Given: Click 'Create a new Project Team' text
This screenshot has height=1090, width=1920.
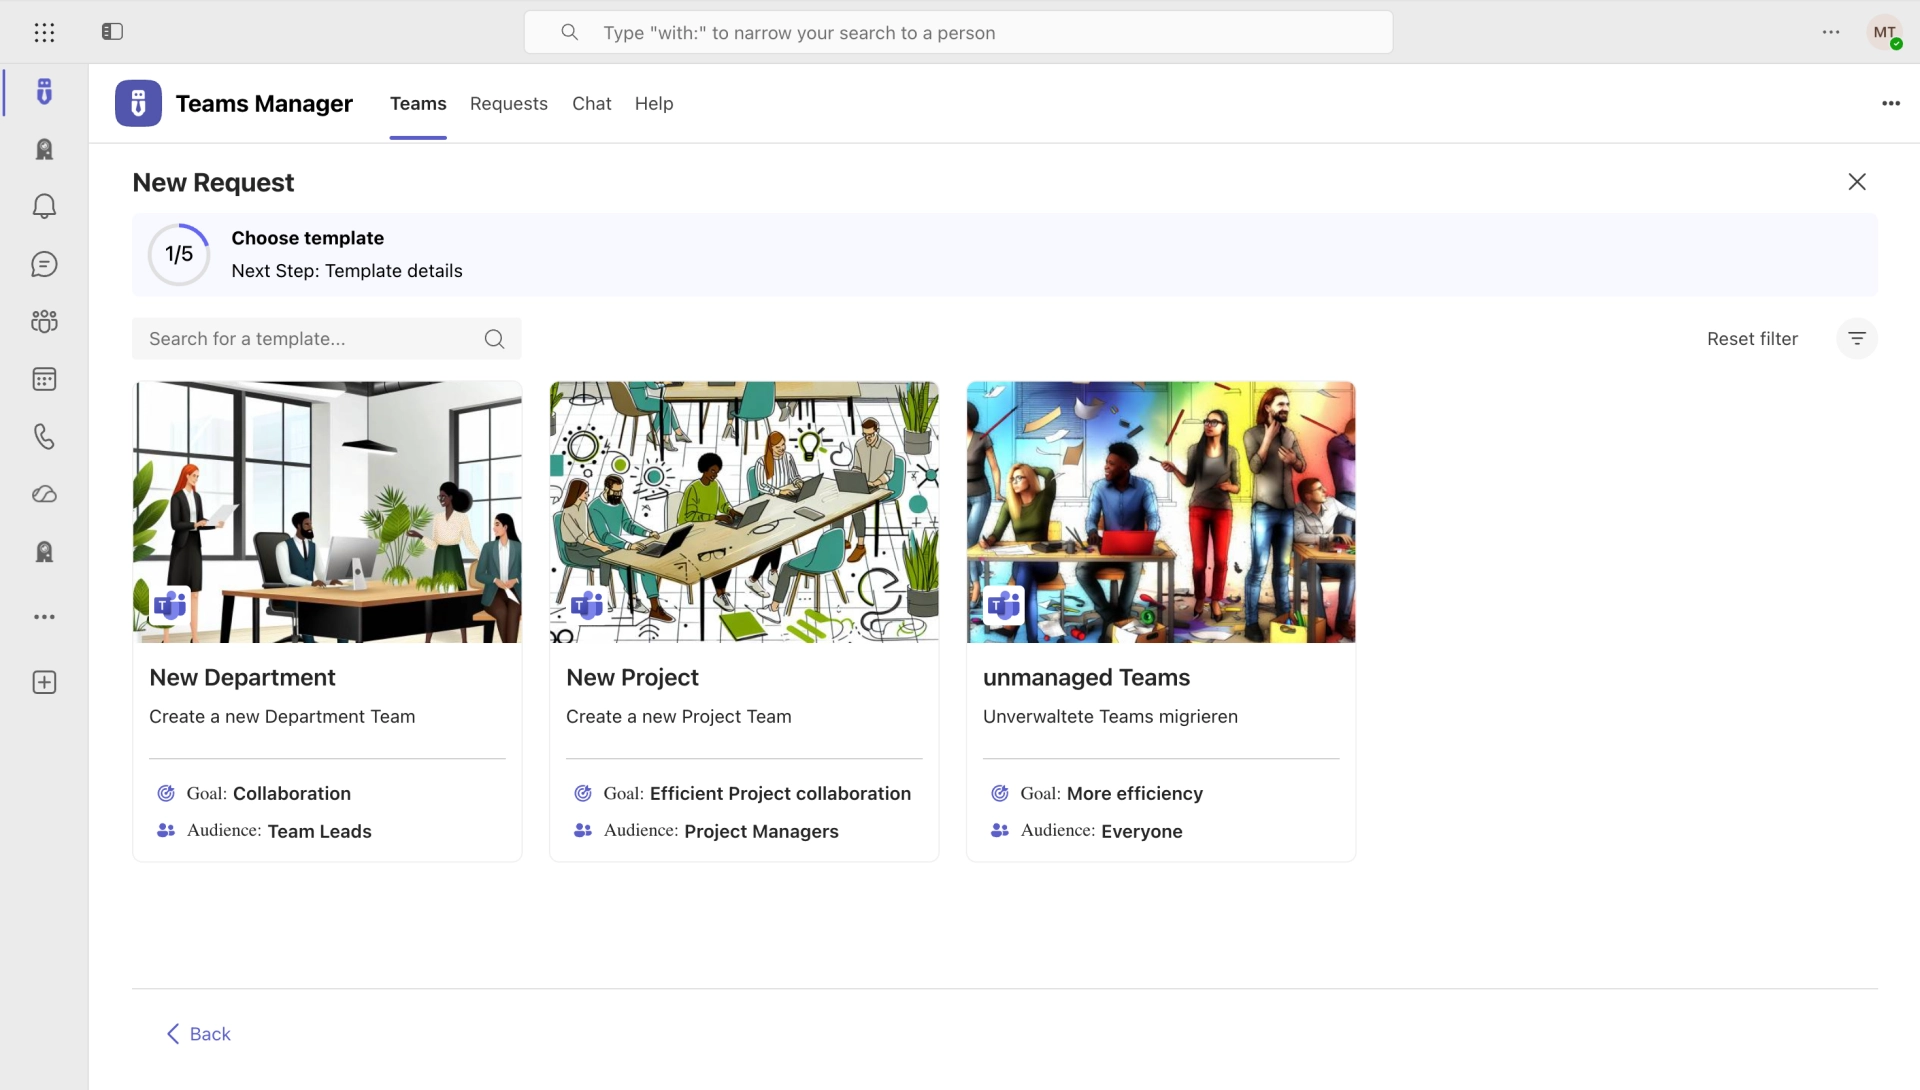Looking at the screenshot, I should click(x=678, y=716).
